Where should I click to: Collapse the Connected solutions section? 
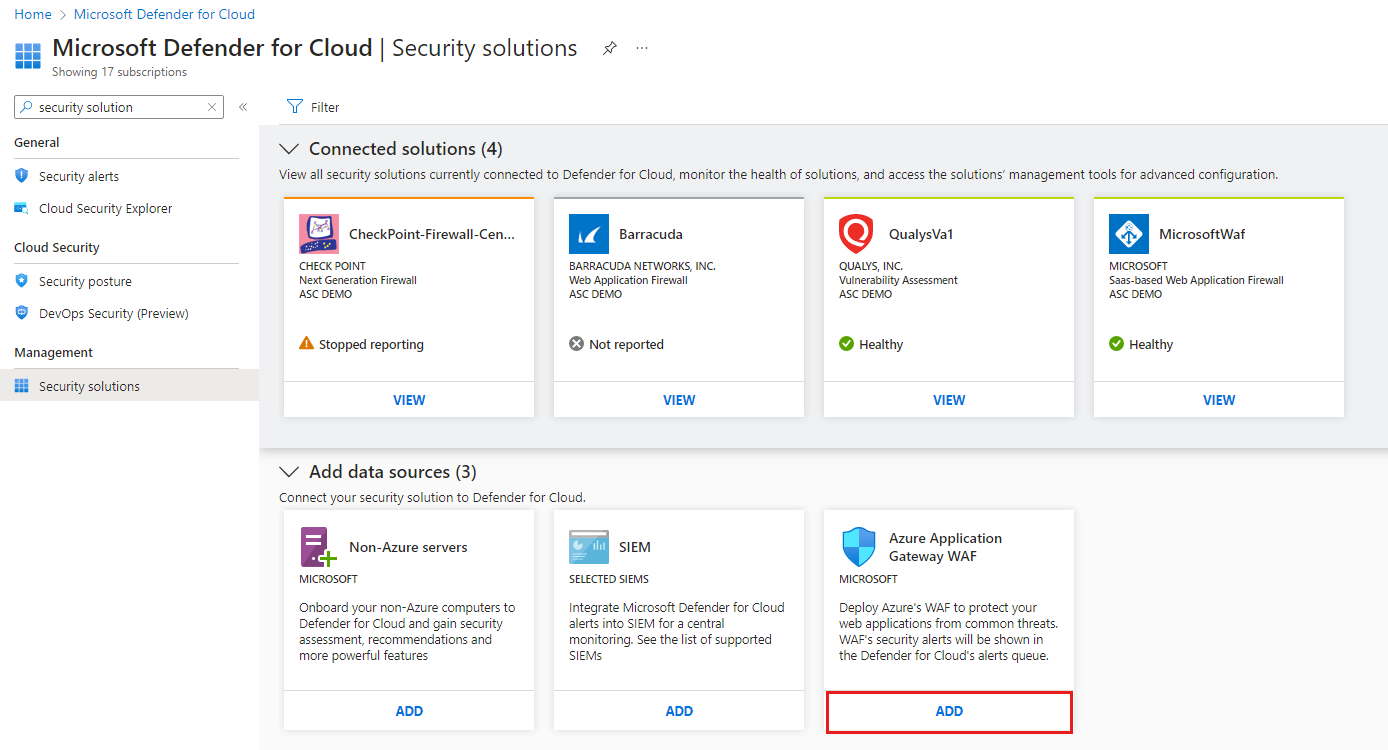click(x=289, y=149)
